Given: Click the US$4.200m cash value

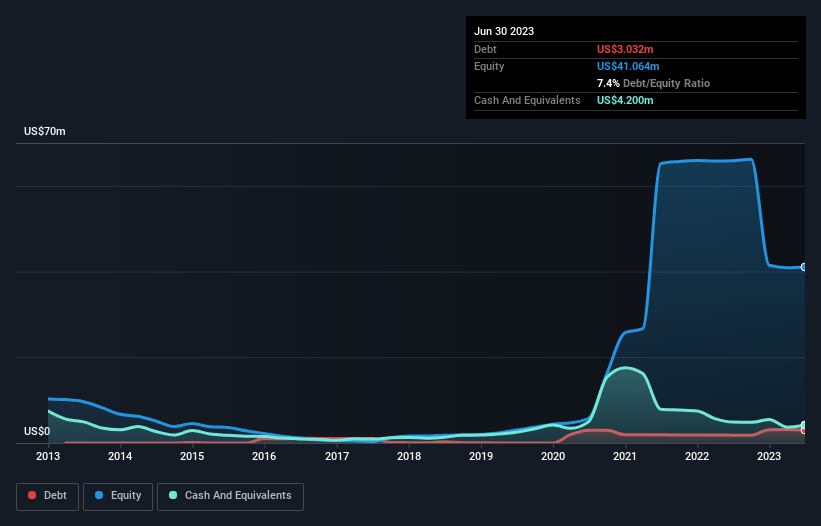Looking at the screenshot, I should click(x=625, y=100).
